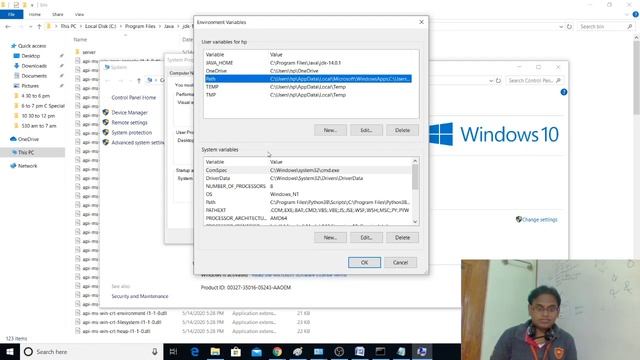Open Device Manager link in System window
This screenshot has height=360, width=640.
pos(129,112)
